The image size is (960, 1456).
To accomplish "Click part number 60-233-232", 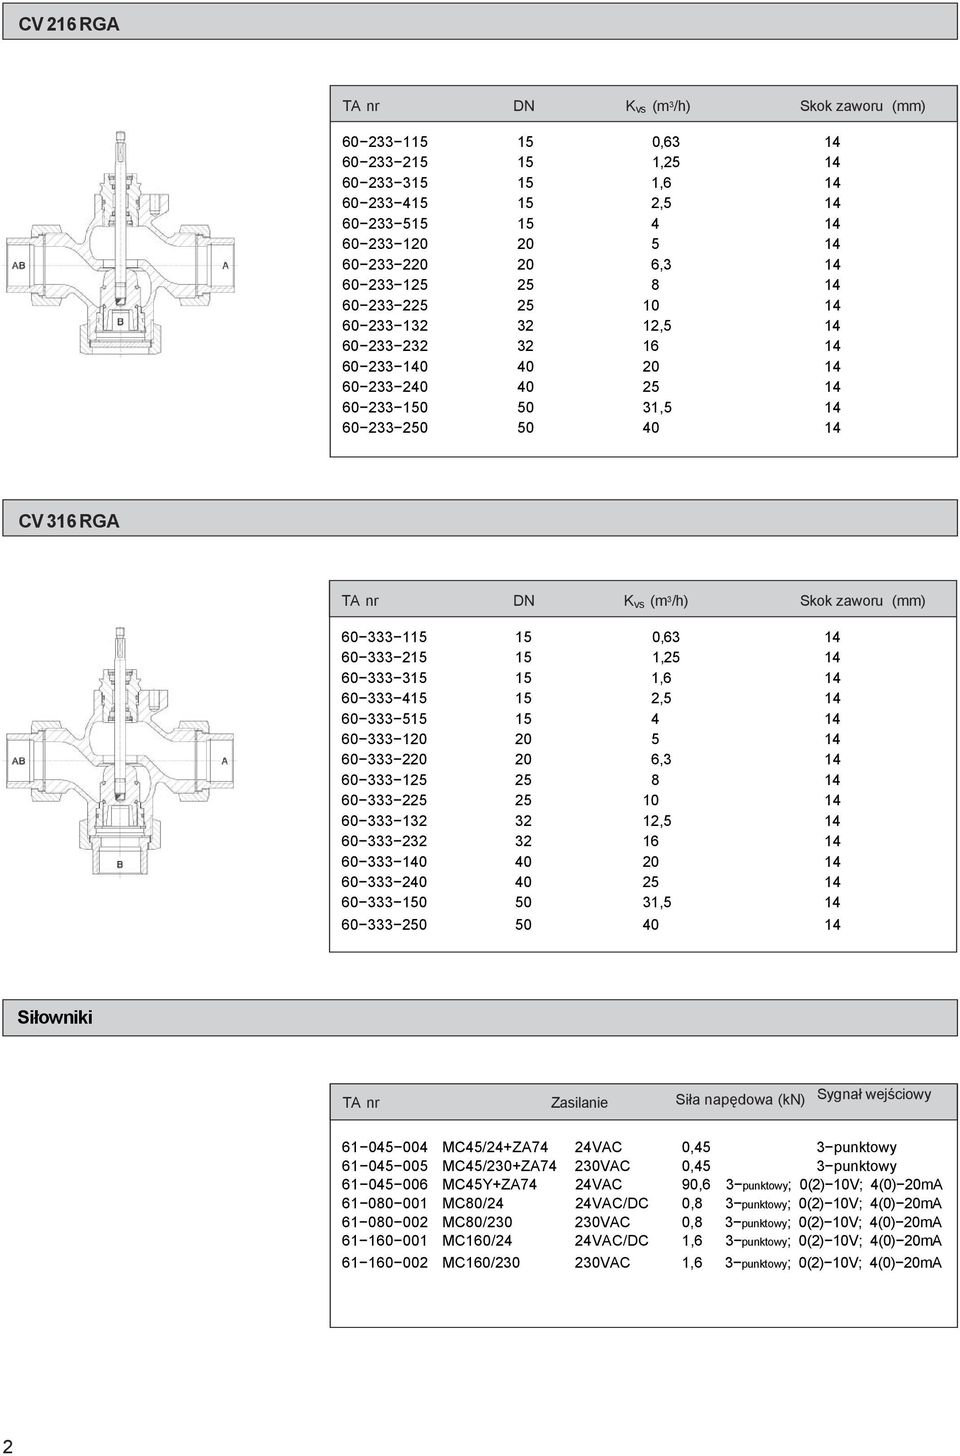I will click(x=384, y=346).
